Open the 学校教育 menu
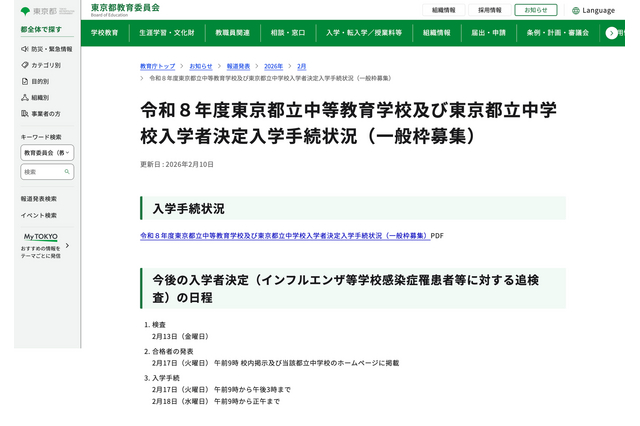The width and height of the screenshot is (640, 426). tap(104, 33)
